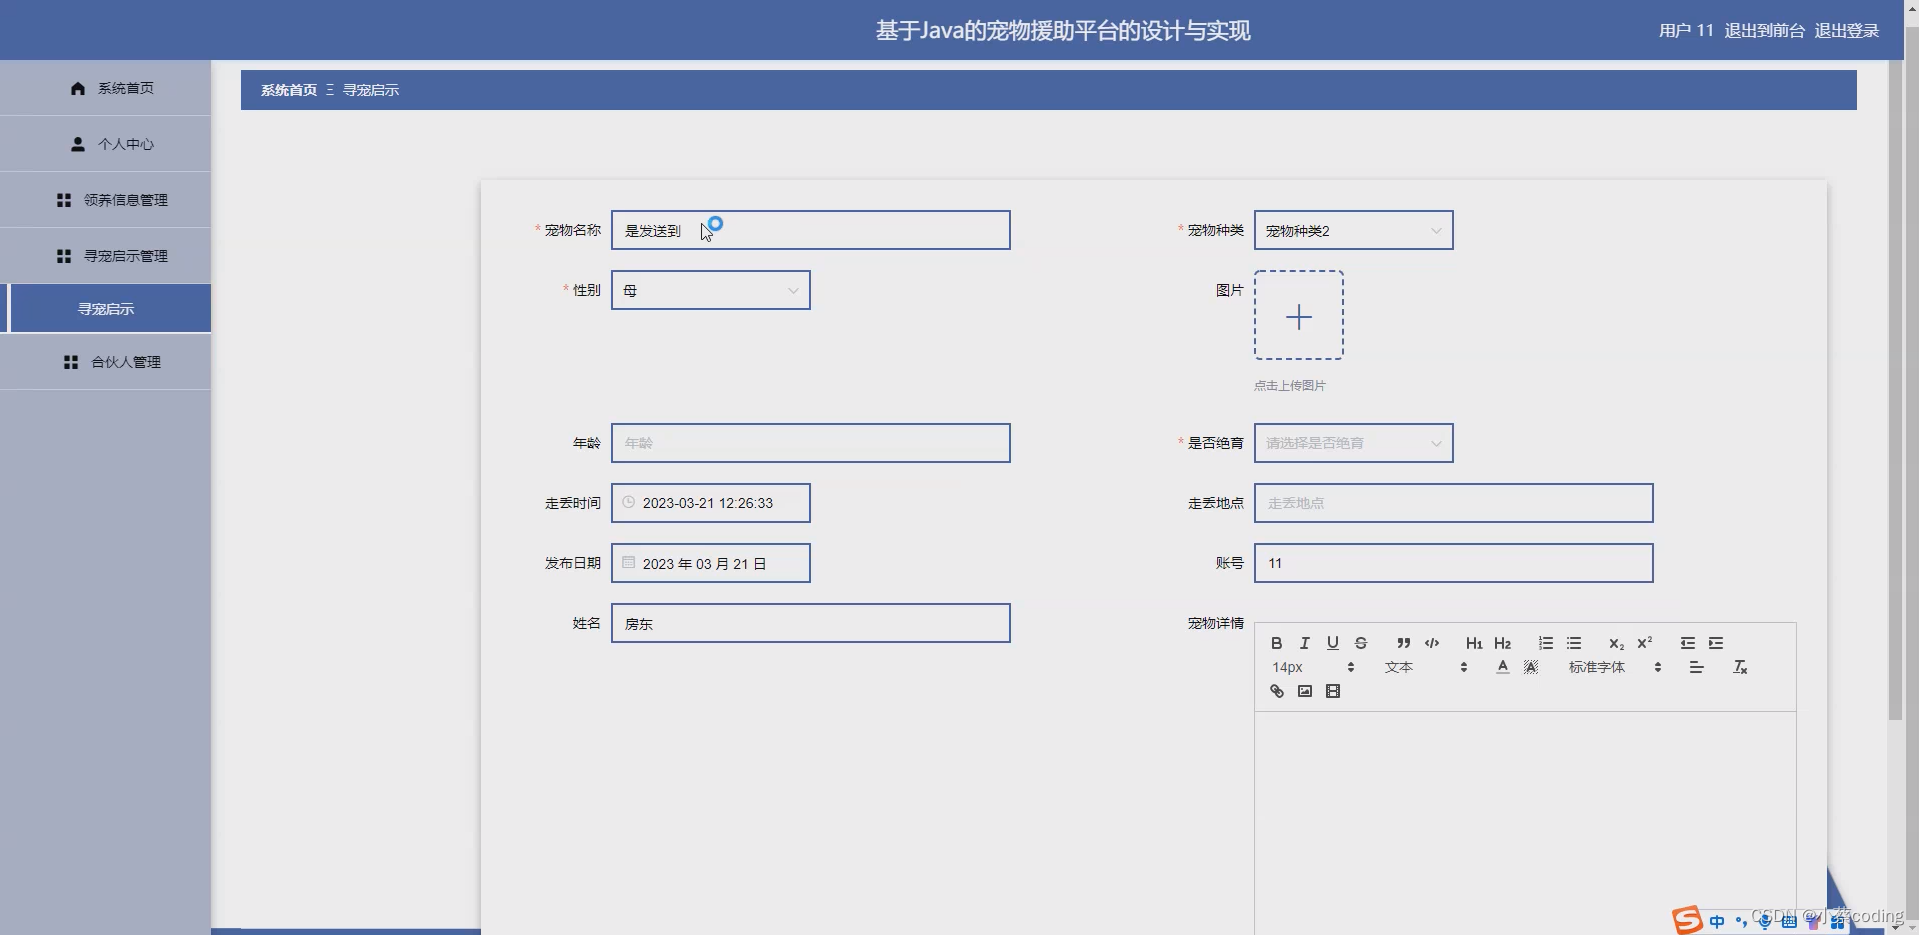1919x935 pixels.
Task: Open the 性别 dropdown
Action: (x=710, y=290)
